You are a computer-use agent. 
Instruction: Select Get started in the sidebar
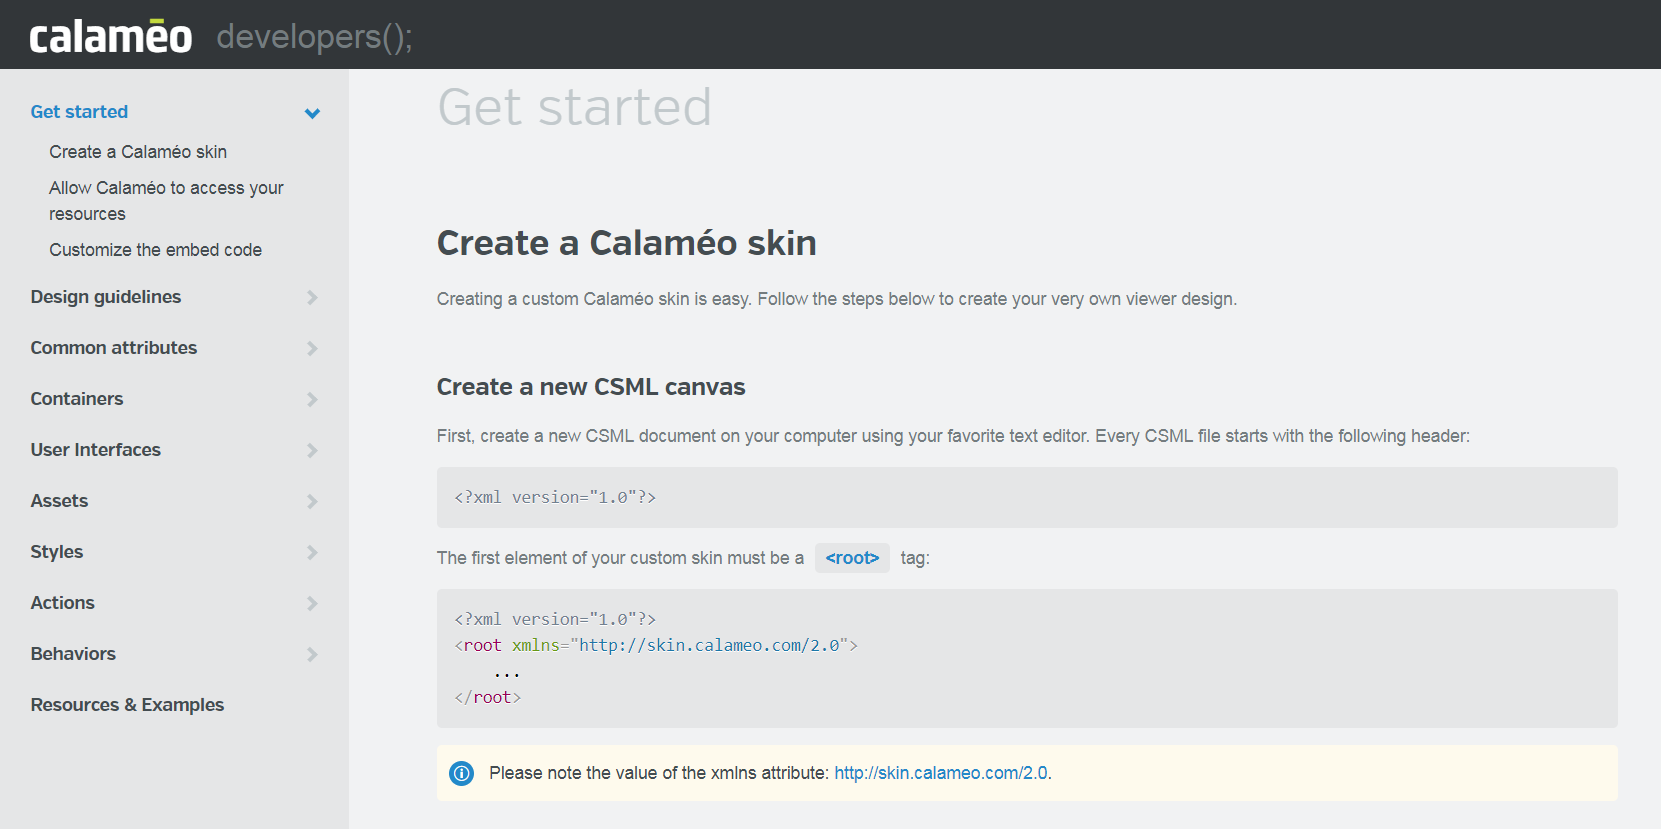pos(79,112)
